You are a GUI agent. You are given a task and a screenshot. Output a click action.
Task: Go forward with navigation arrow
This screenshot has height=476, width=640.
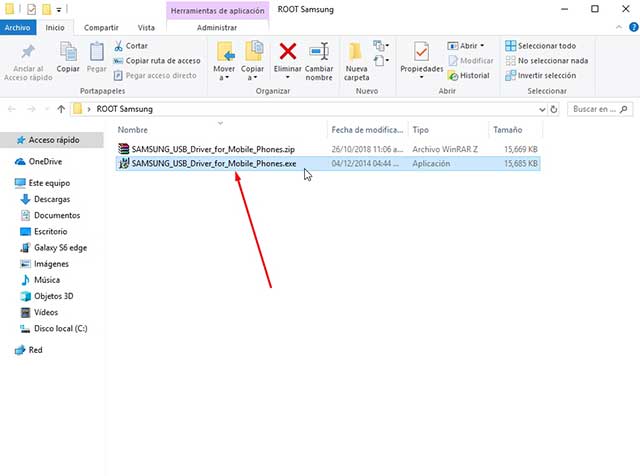(31, 109)
